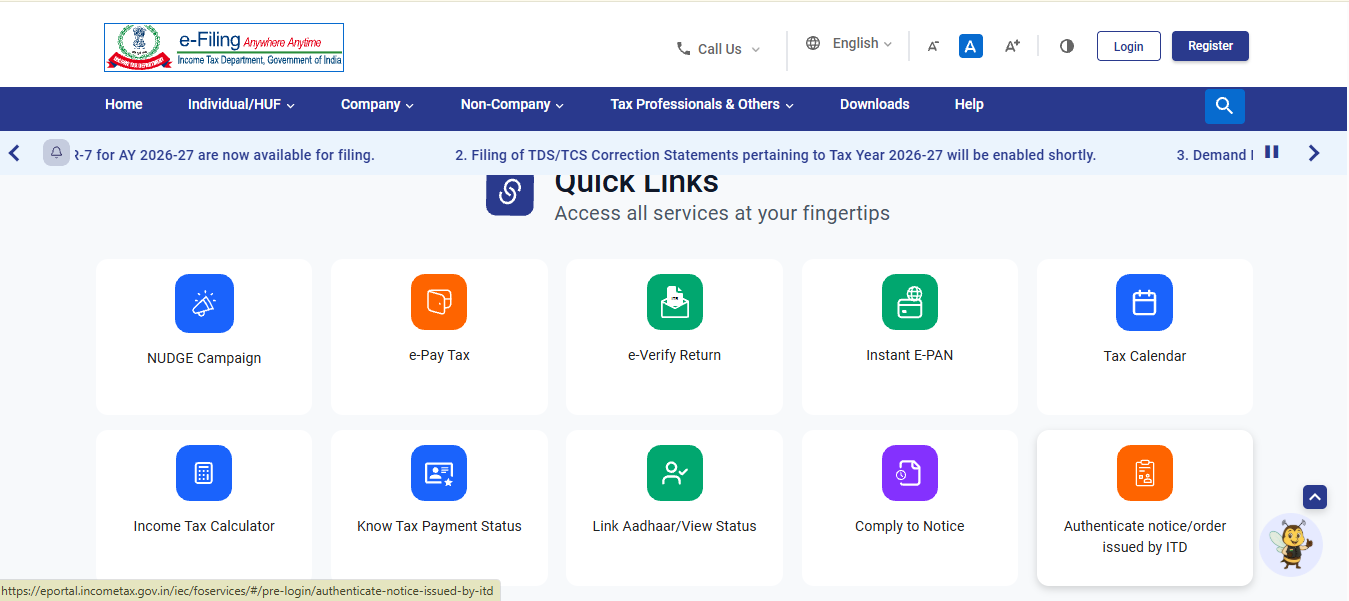Viewport: 1349px width, 601px height.
Task: Click the e-Pay Tax wallet icon
Action: coord(439,302)
